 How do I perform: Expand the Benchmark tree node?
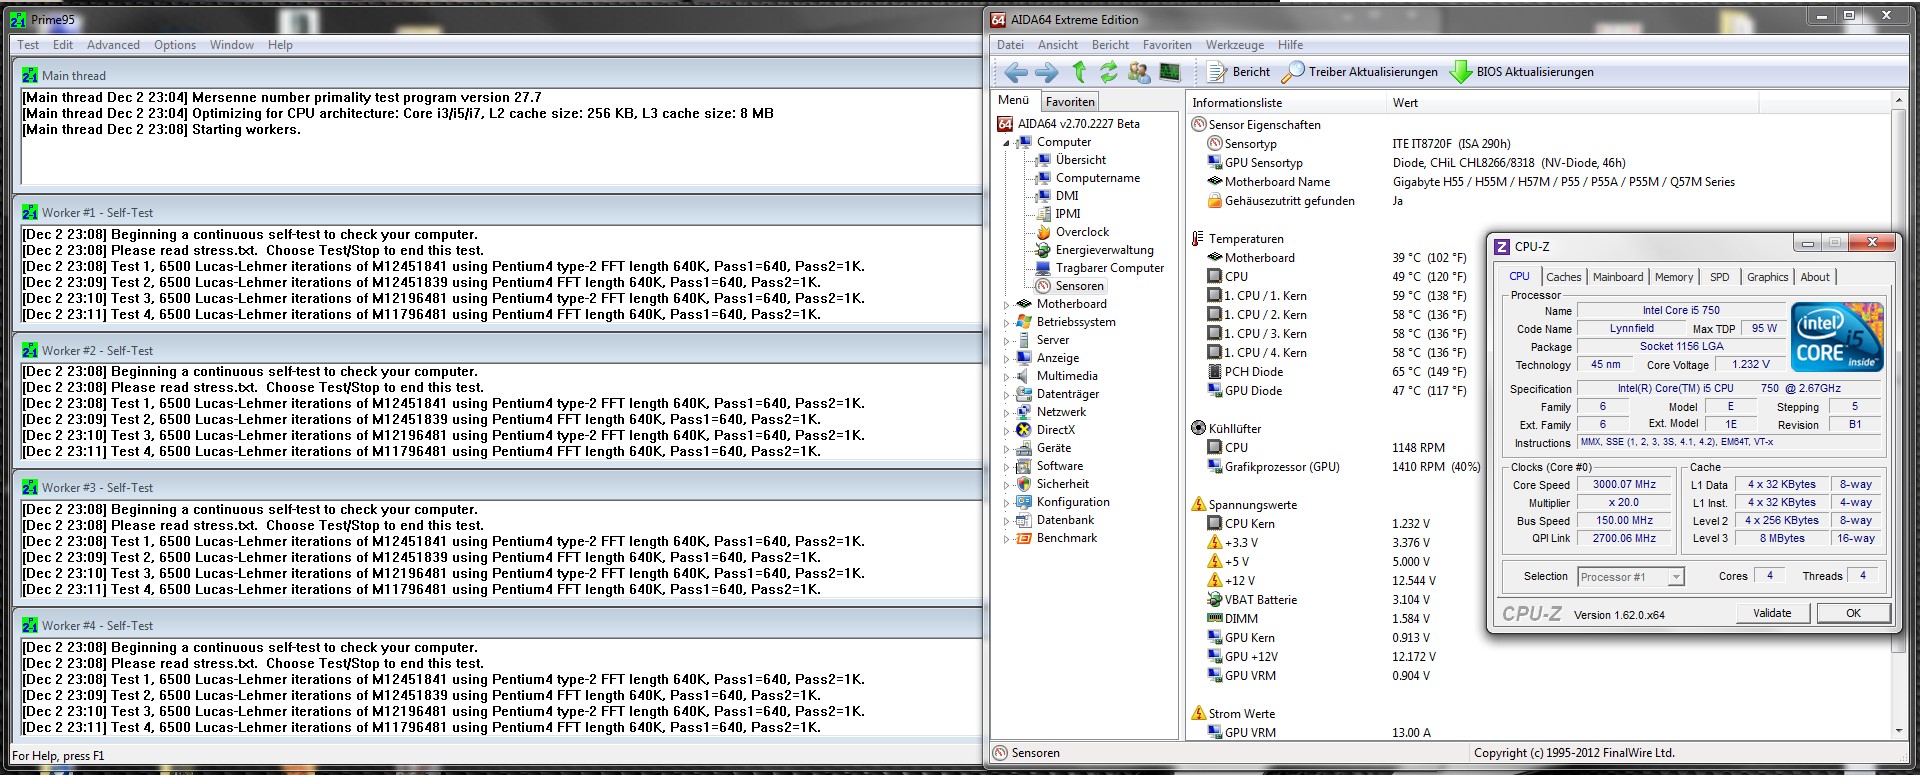(x=1007, y=539)
